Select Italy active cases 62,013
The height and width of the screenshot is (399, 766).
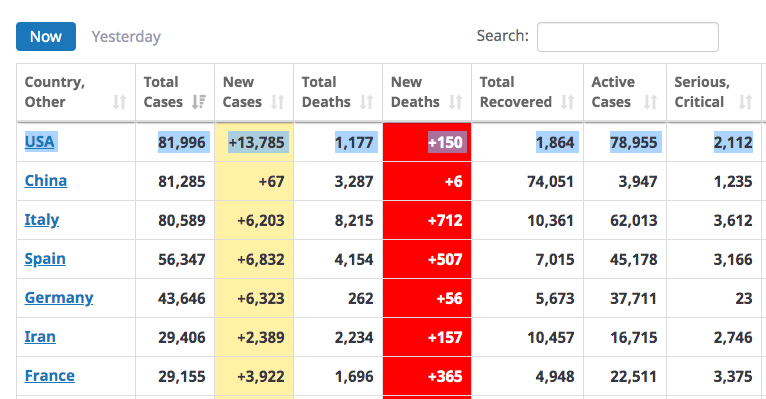click(x=634, y=220)
